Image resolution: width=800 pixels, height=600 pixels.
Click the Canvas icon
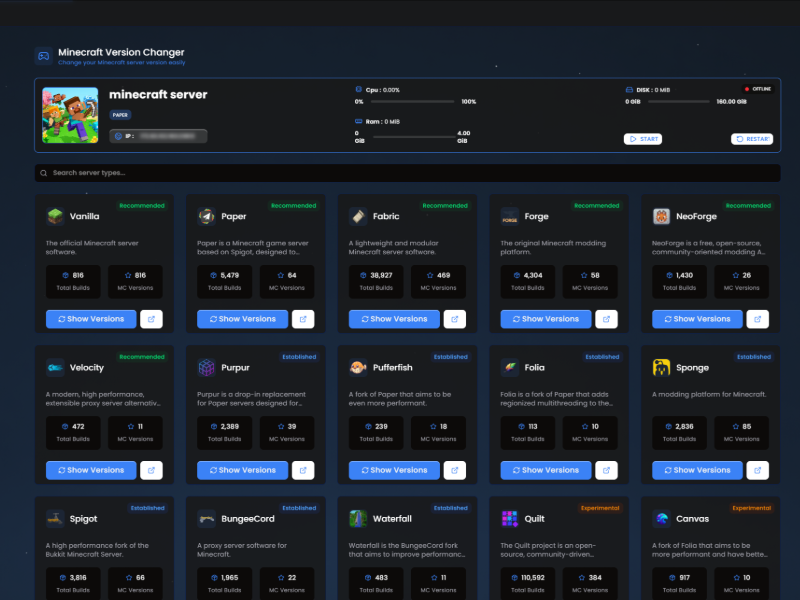(x=661, y=519)
